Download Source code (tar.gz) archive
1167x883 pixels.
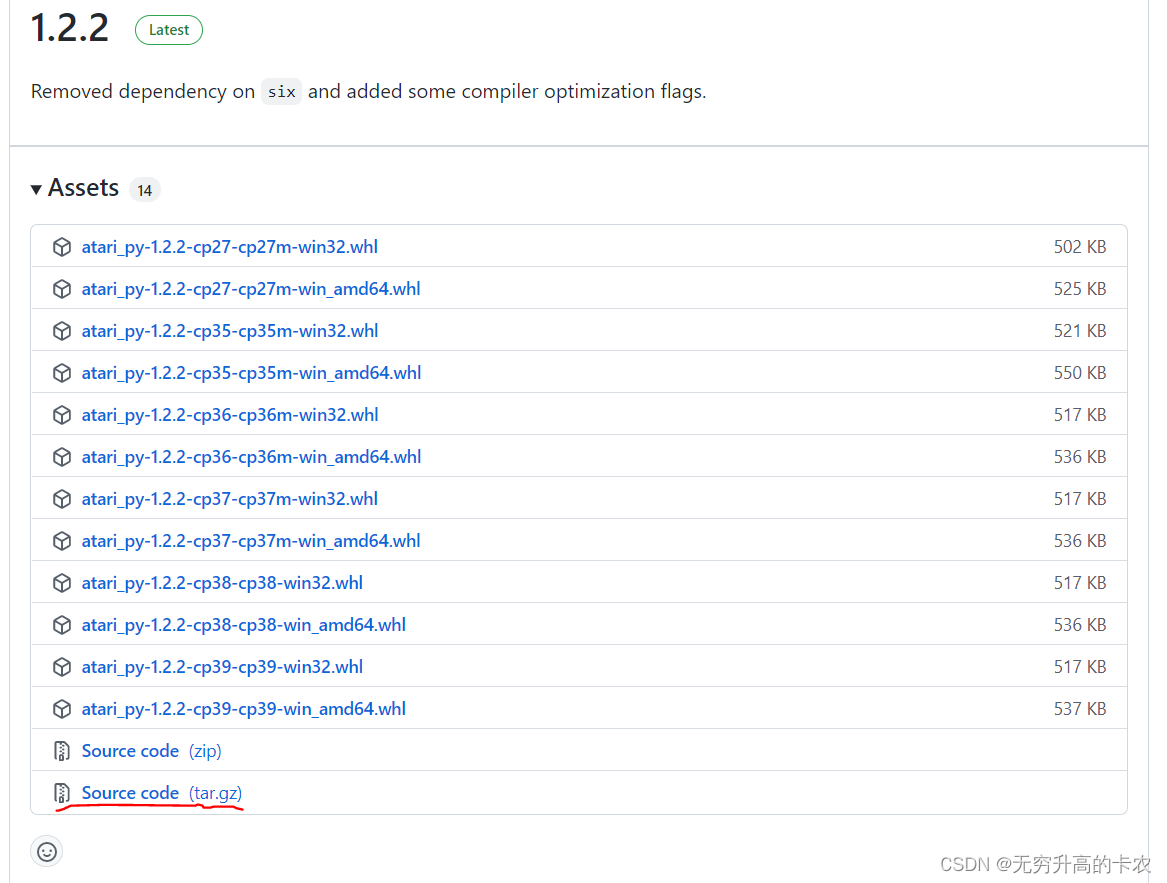point(162,794)
